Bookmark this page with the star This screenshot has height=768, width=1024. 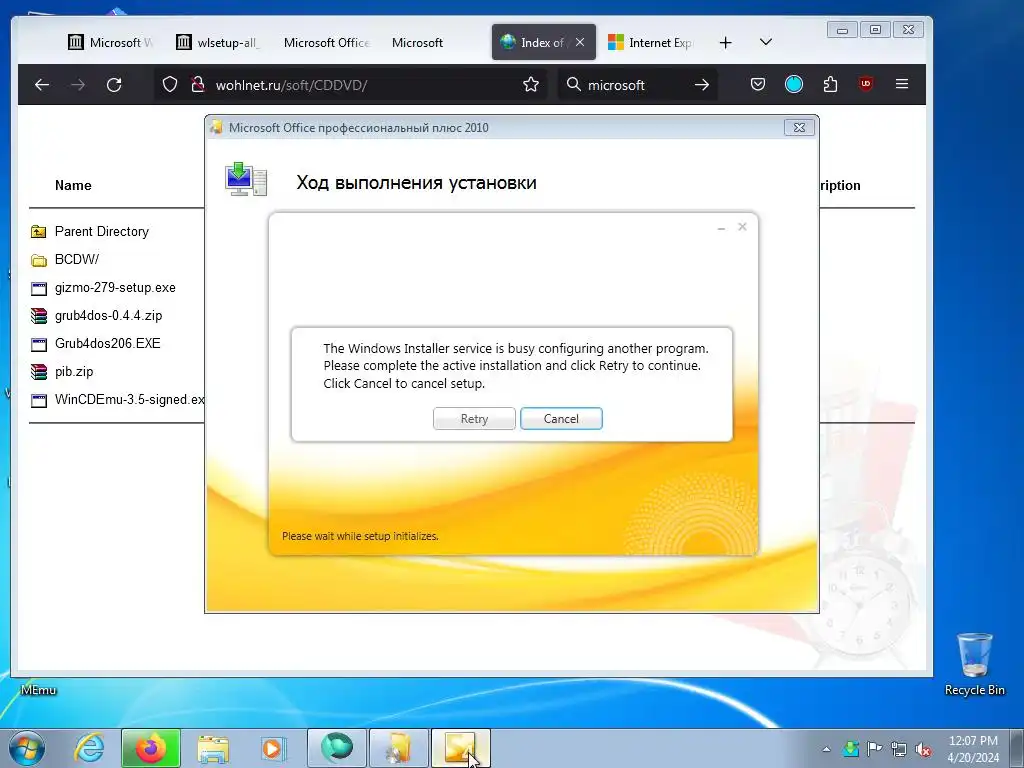(x=531, y=84)
